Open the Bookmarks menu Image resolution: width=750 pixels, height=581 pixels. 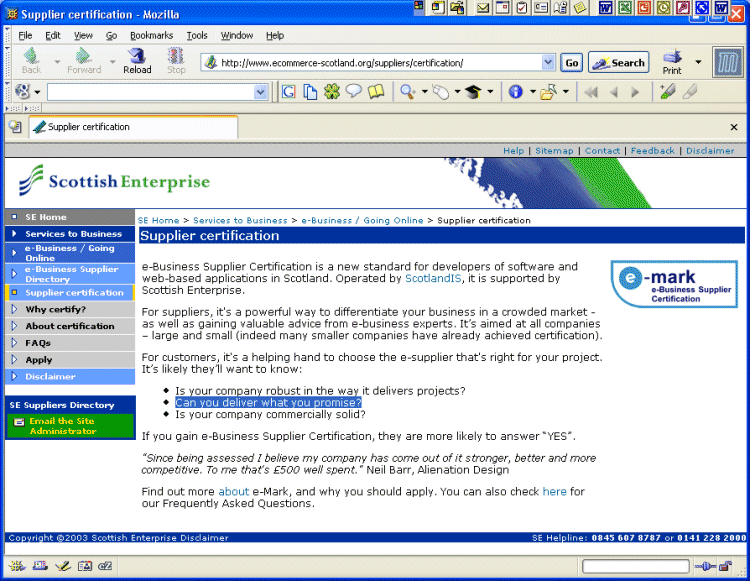tap(151, 35)
